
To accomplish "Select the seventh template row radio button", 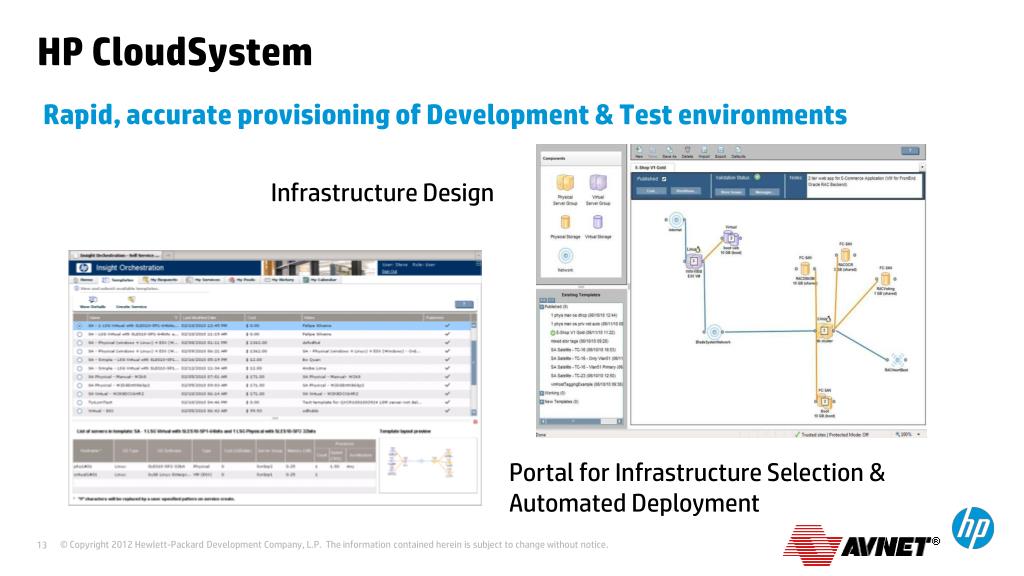I will point(80,377).
